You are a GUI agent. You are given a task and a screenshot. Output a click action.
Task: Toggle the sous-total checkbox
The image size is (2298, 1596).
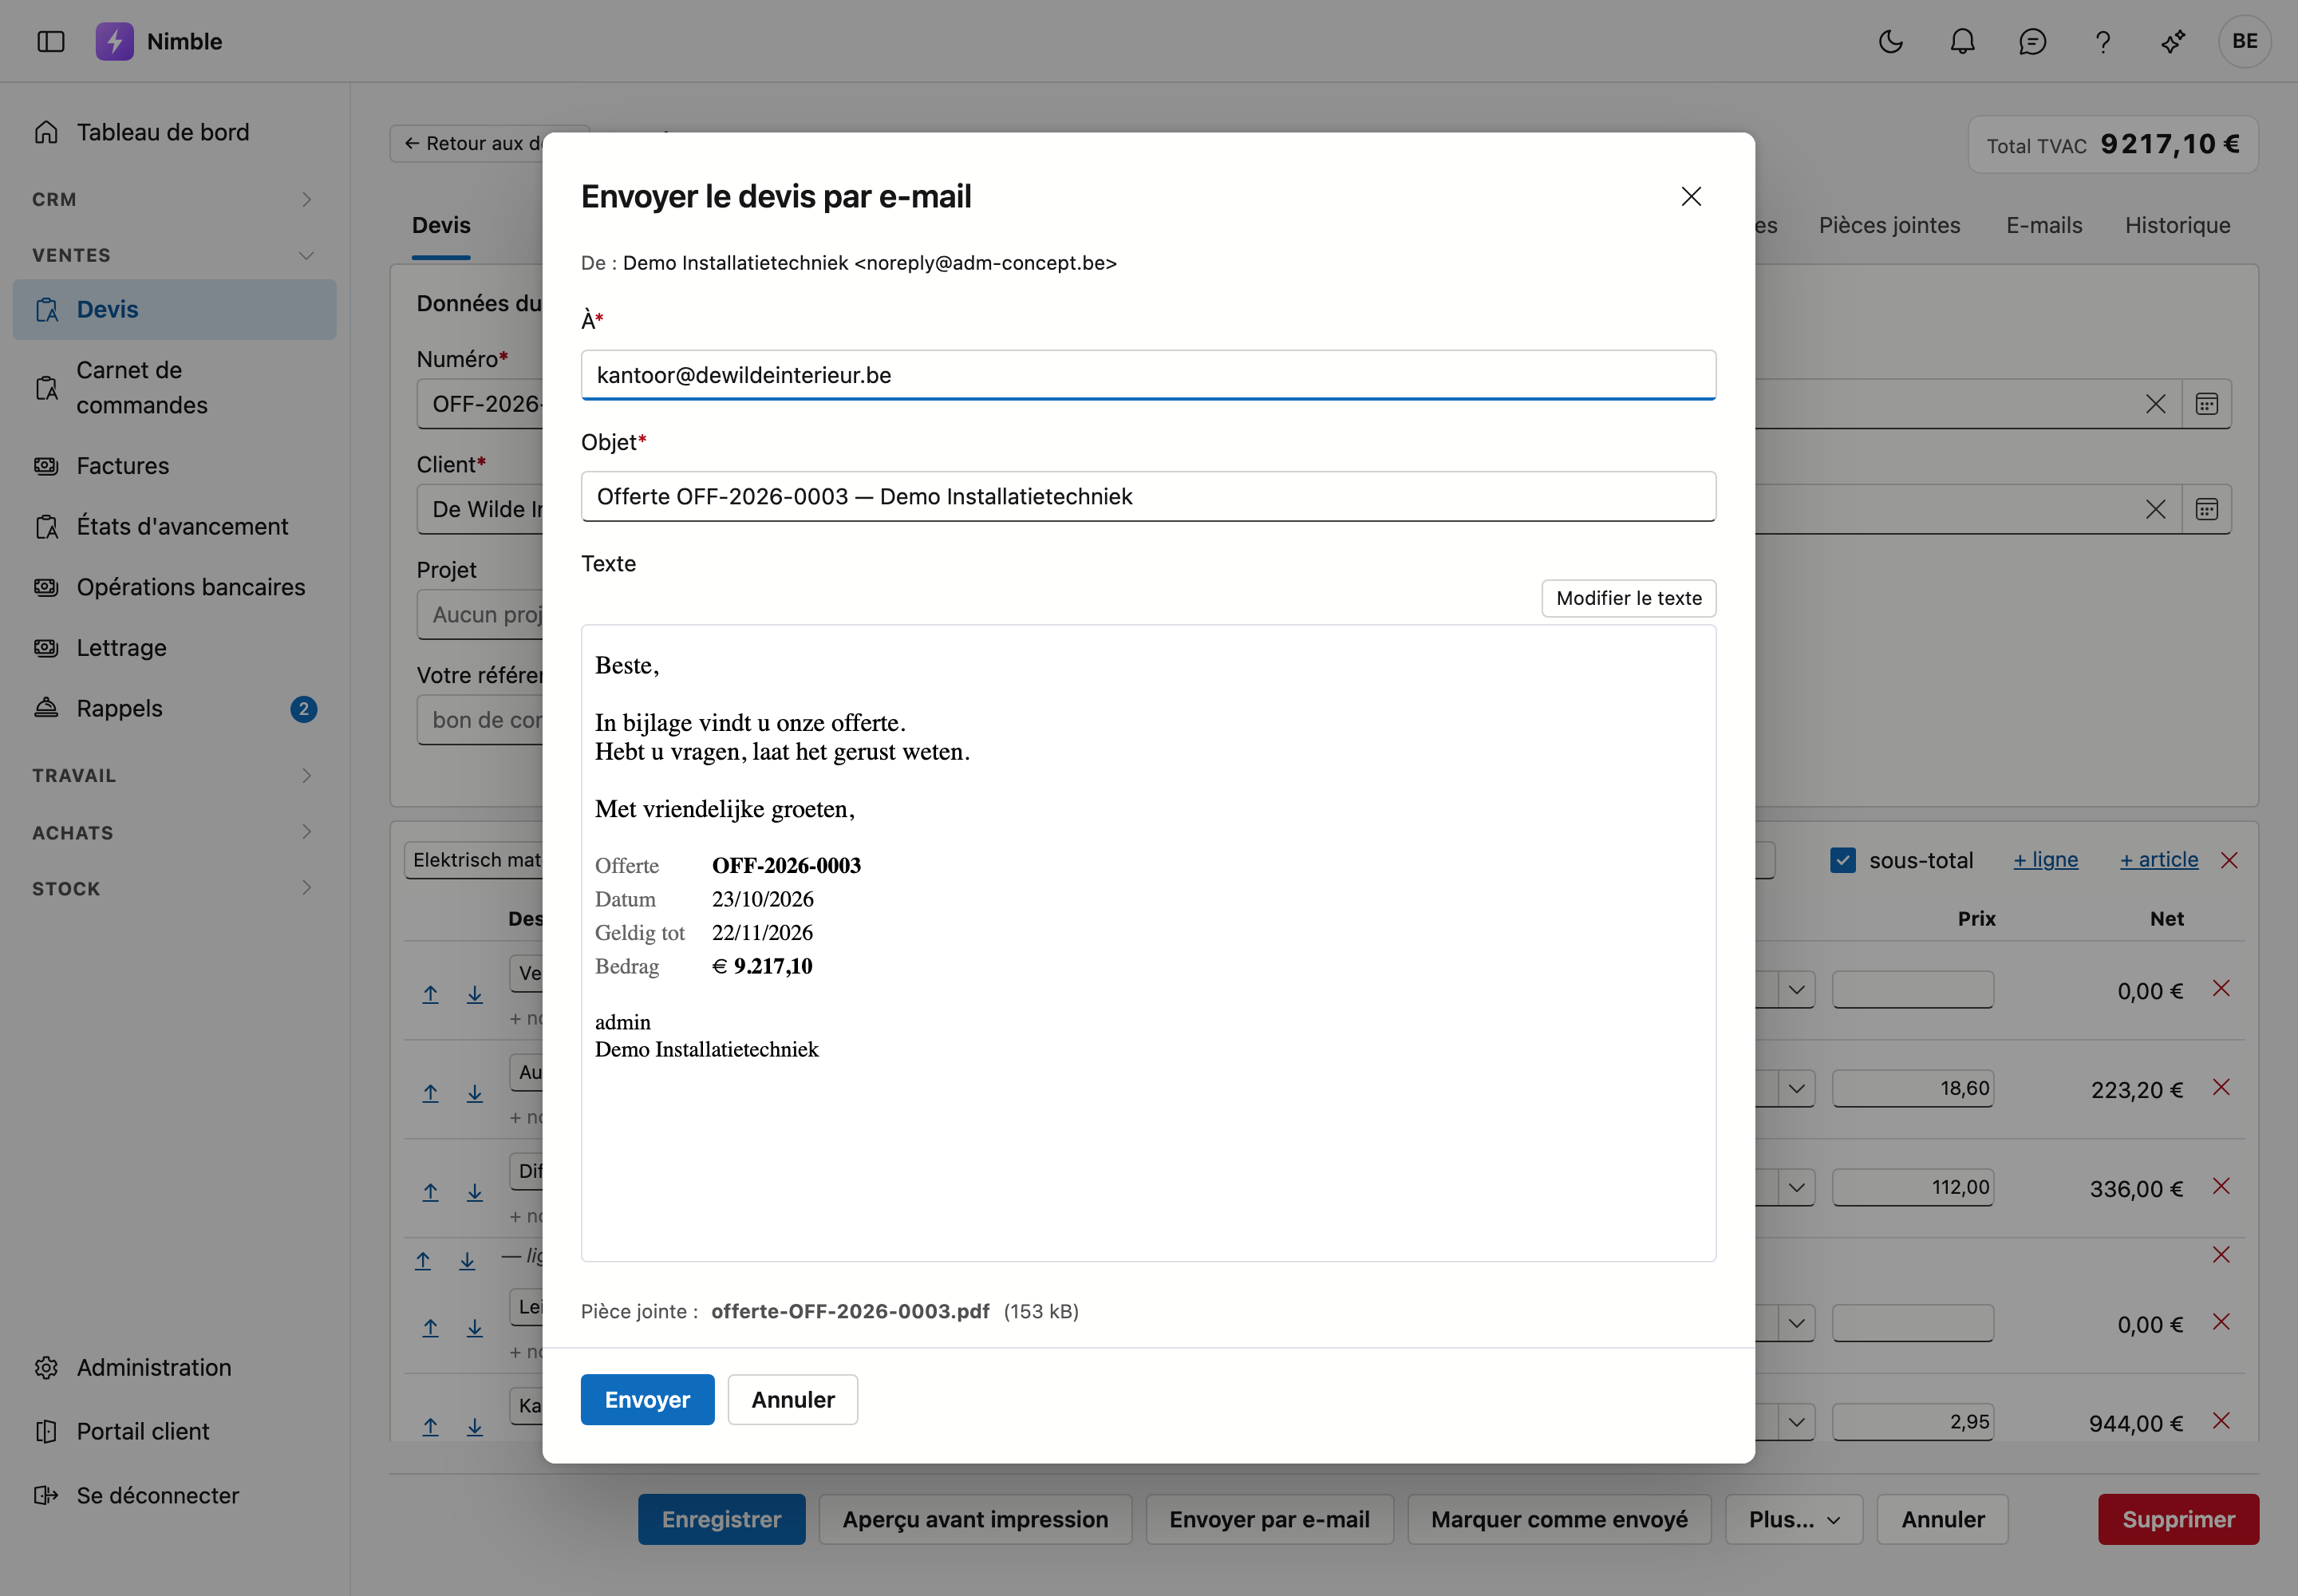pyautogui.click(x=1843, y=860)
